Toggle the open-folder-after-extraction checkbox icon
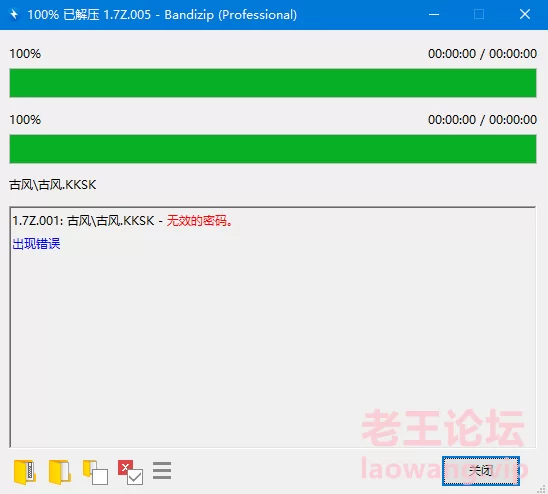This screenshot has width=548, height=494. click(95, 472)
